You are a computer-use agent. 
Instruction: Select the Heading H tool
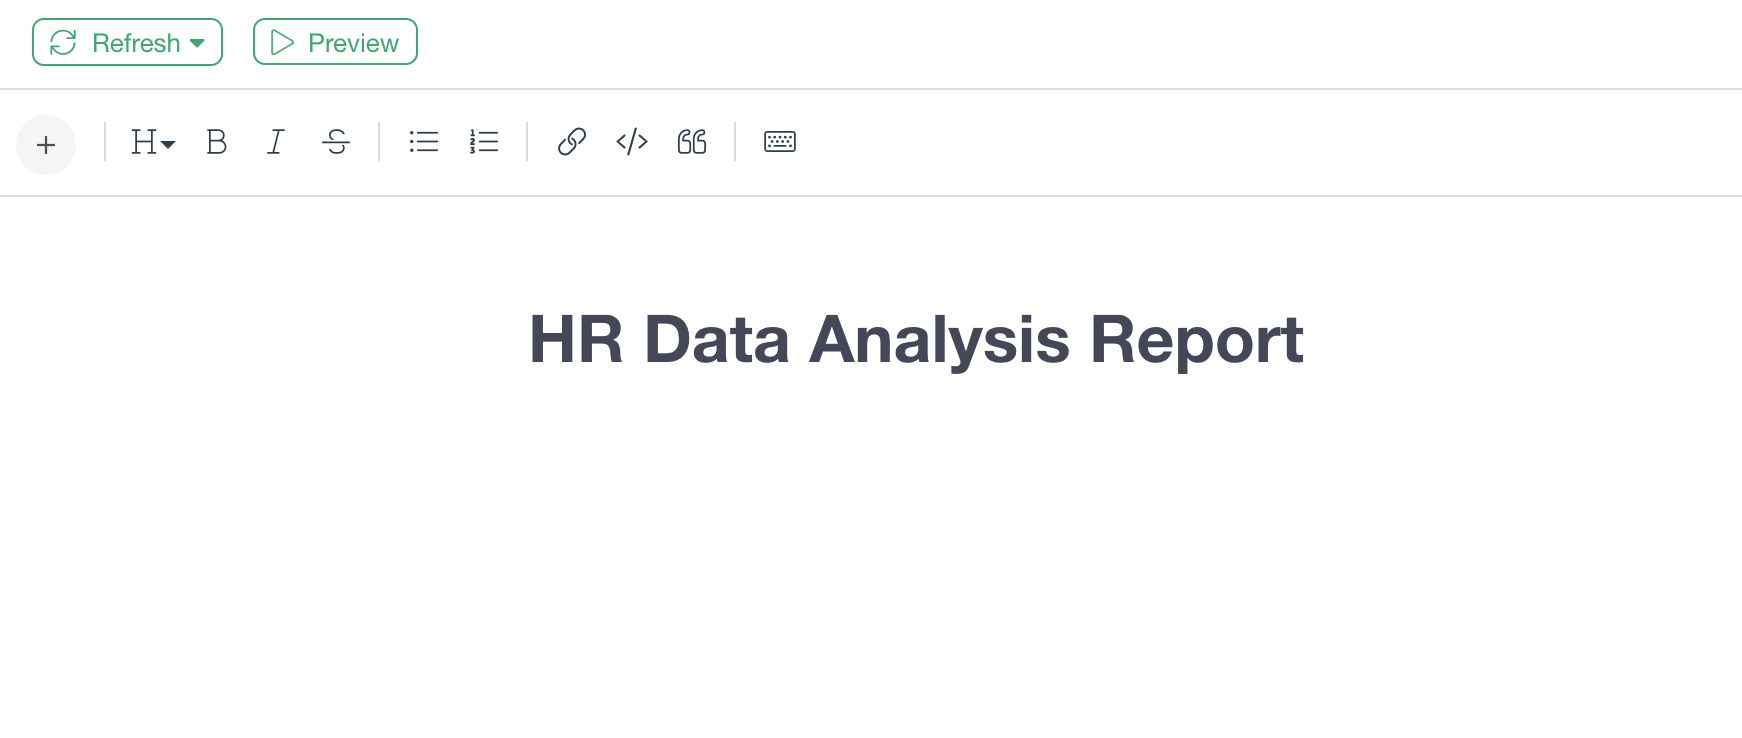[143, 142]
